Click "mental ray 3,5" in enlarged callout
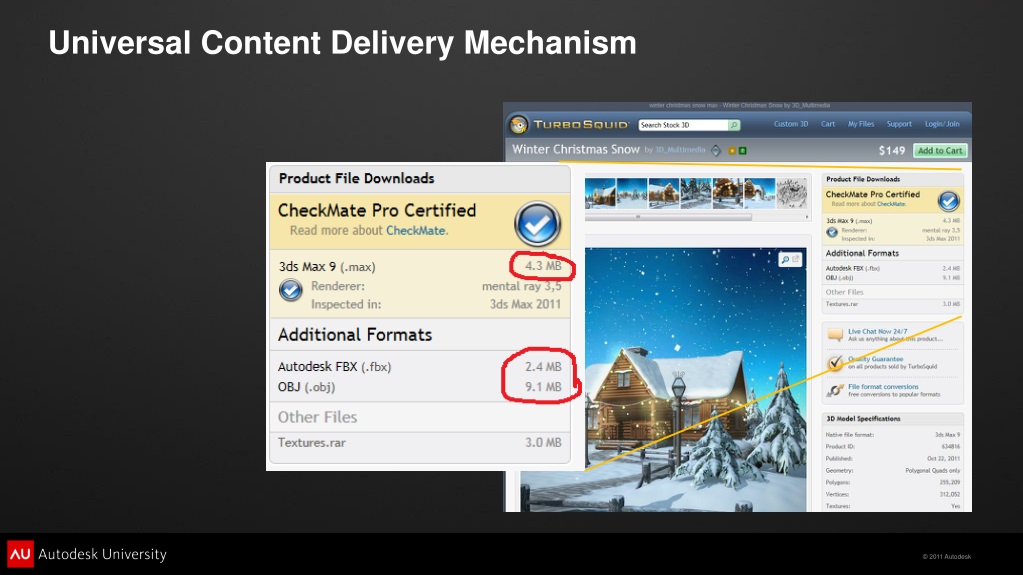Image resolution: width=1023 pixels, height=575 pixels. 521,286
